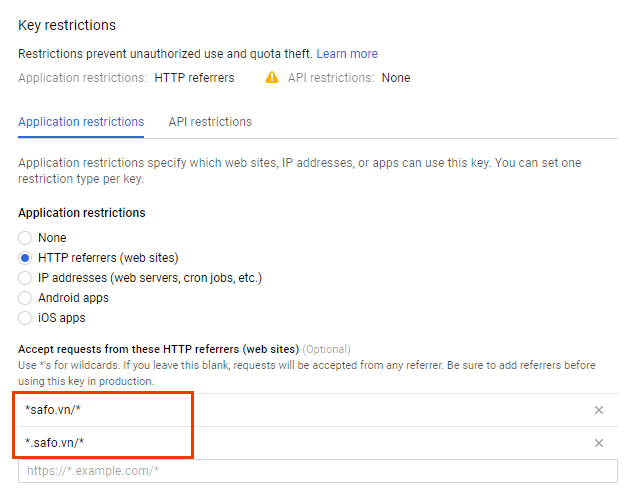The height and width of the screenshot is (495, 630).
Task: Open the Application restrictions tab
Action: pos(81,122)
